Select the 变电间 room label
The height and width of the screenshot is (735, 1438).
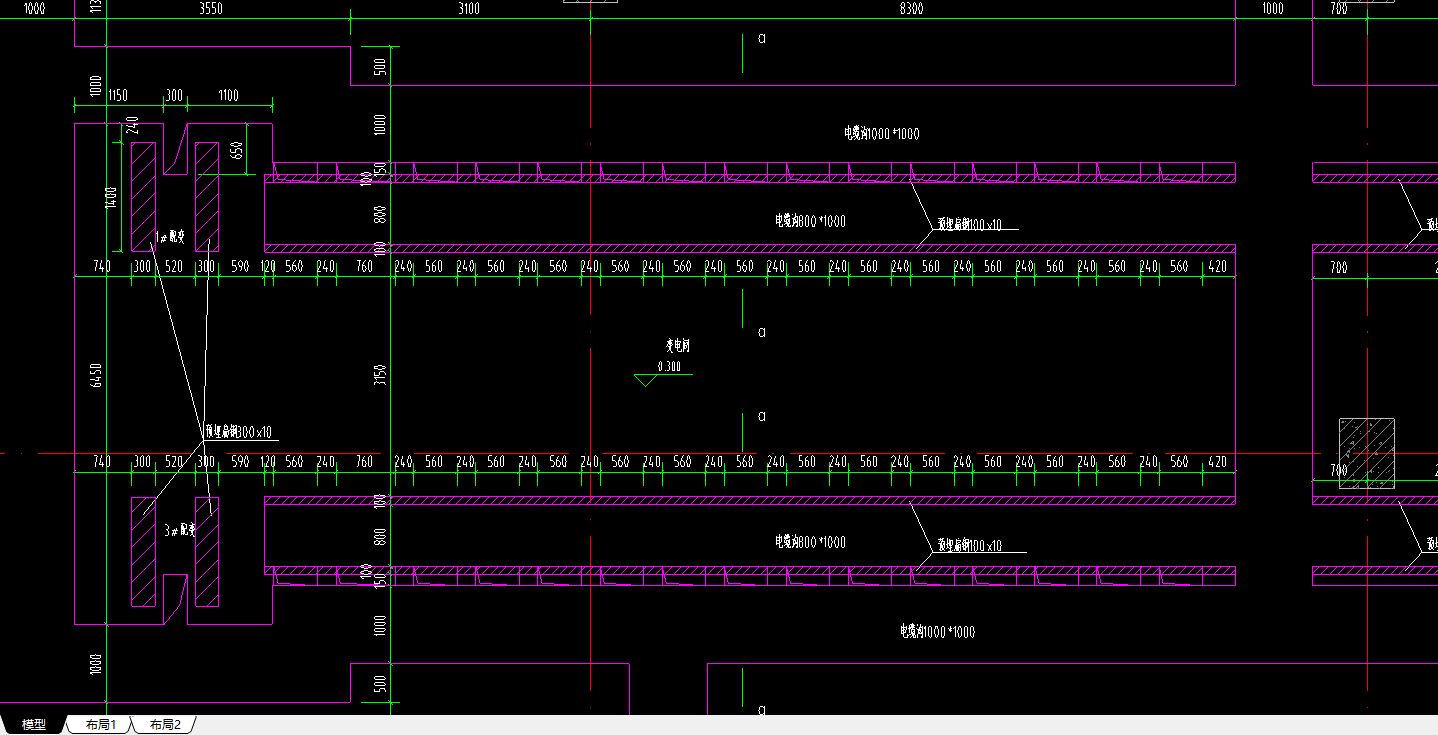(678, 346)
